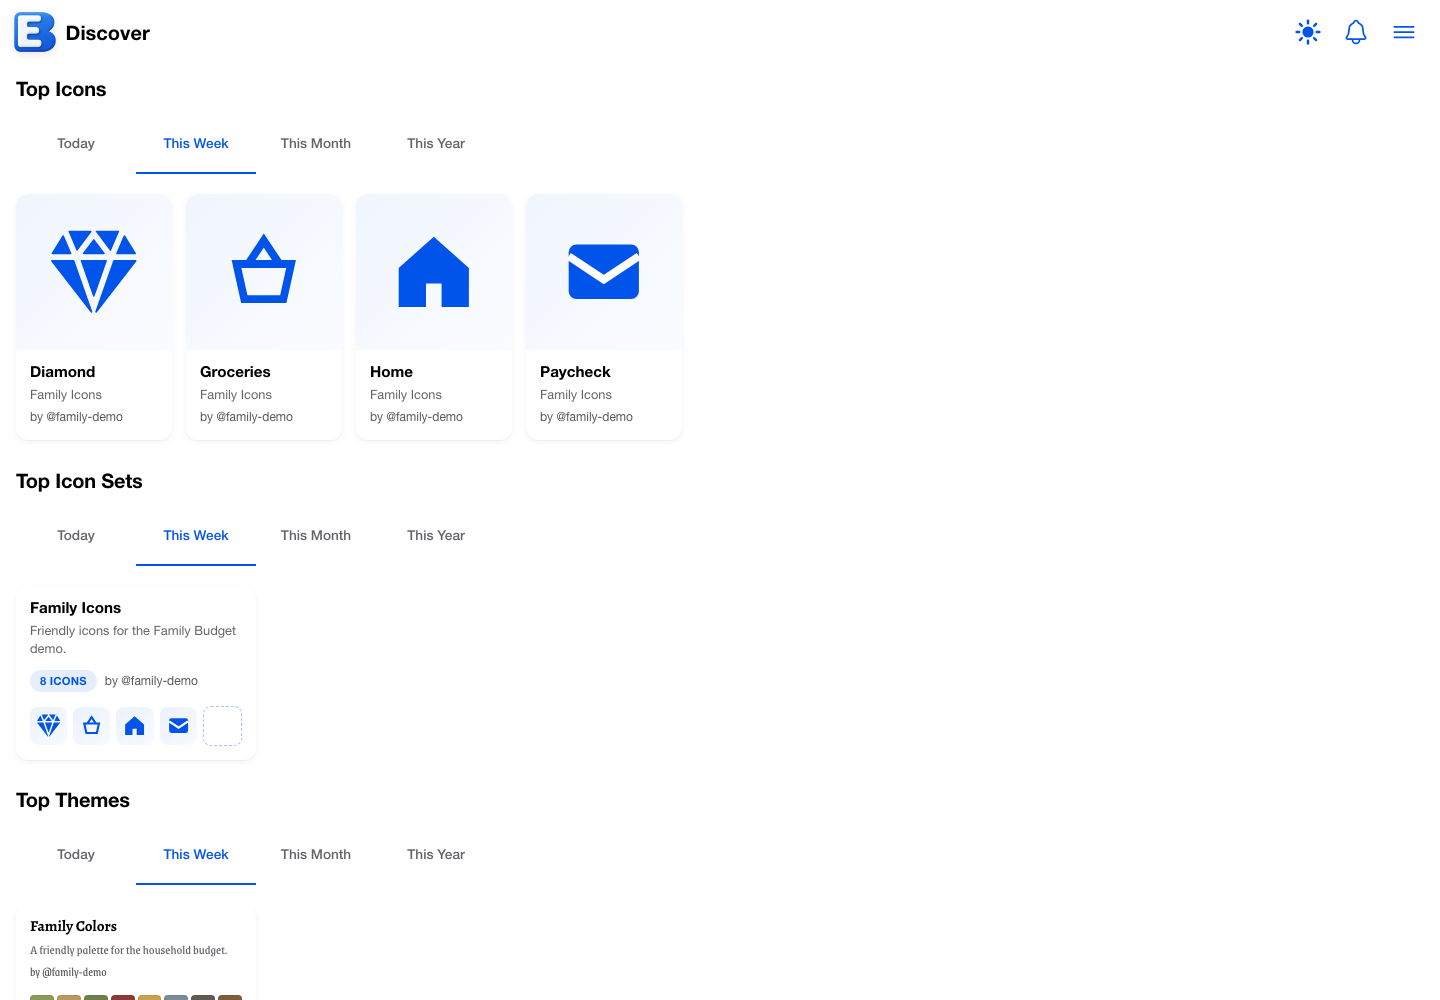Select This Week tab under Top Icon Sets
Image resolution: width=1440 pixels, height=1000 pixels.
coord(196,536)
